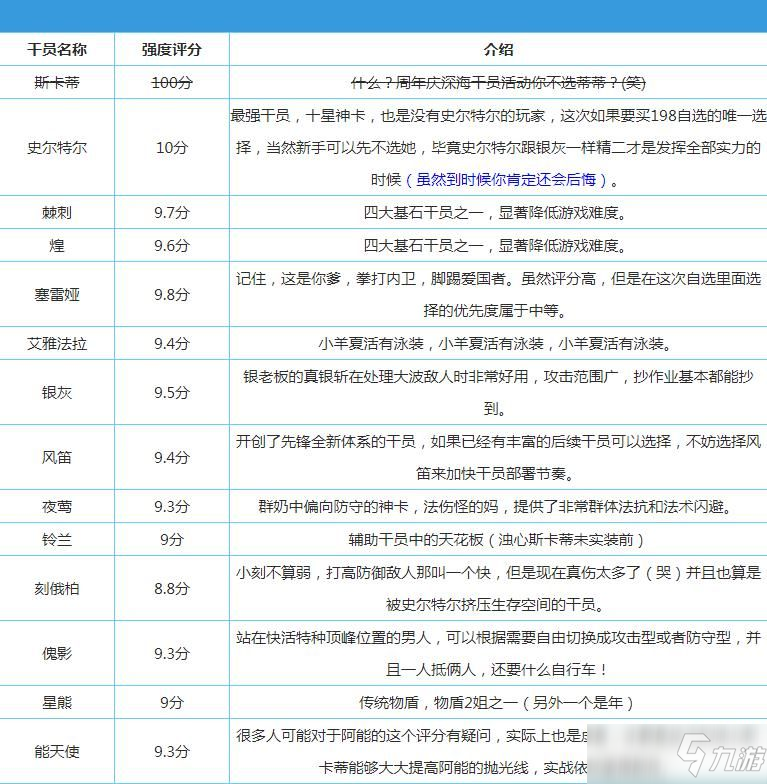The image size is (767, 784).
Task: Click the 艾雅法拉 name cell
Action: (57, 344)
